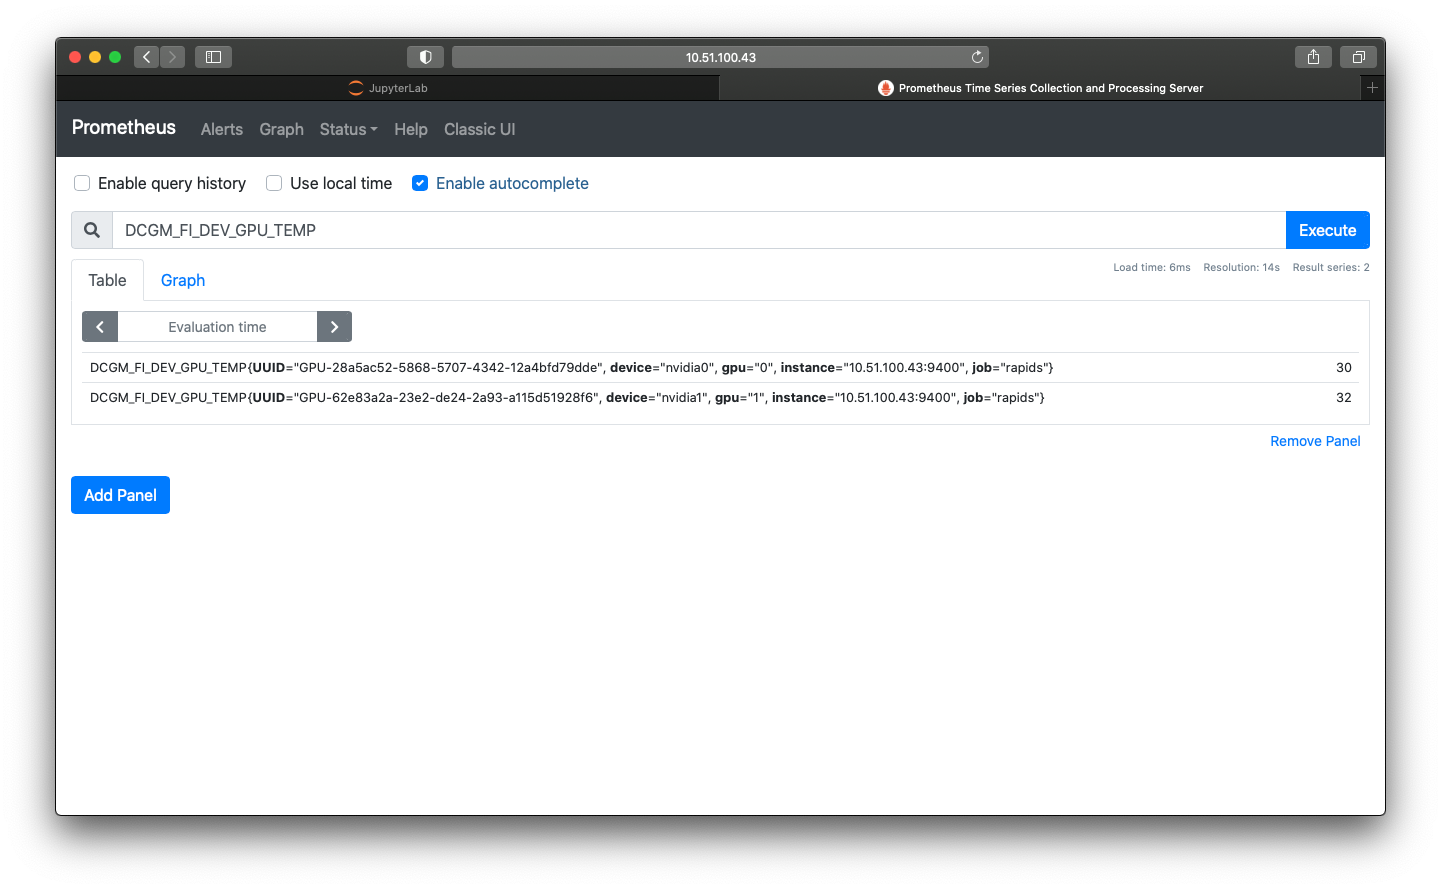Viewport: 1441px width, 889px height.
Task: Click Remove Panel link
Action: click(1315, 441)
